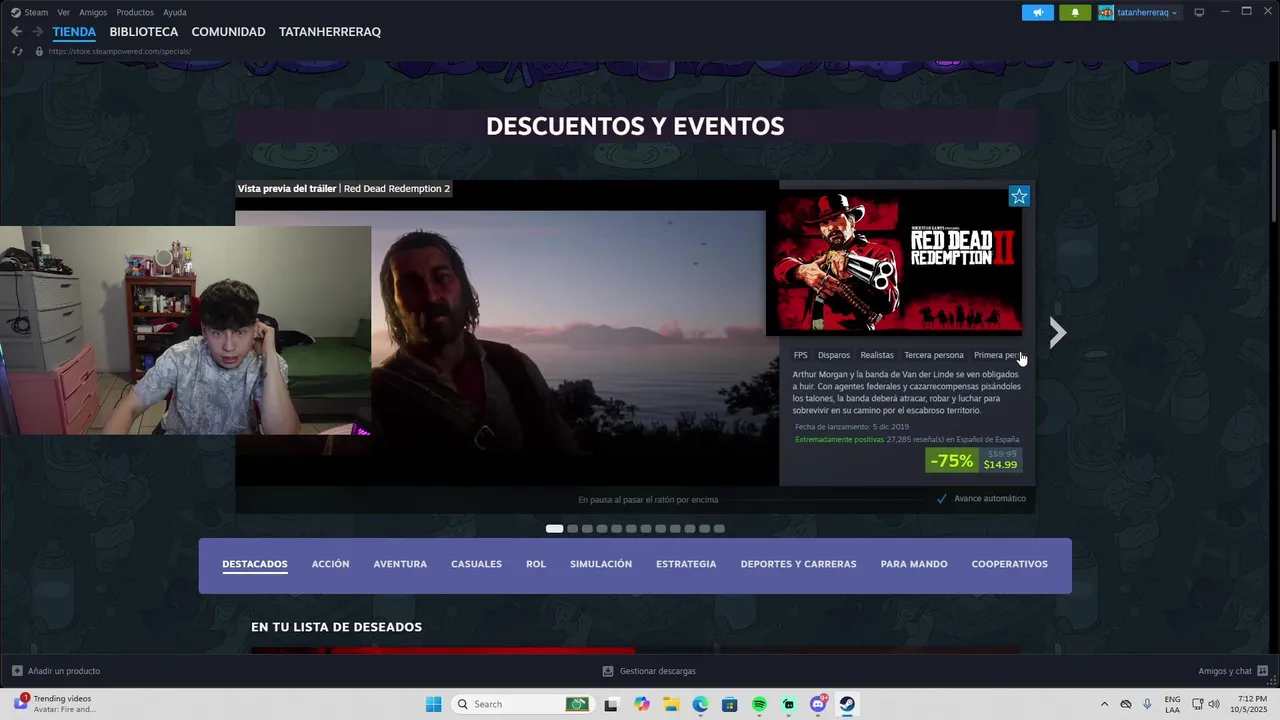
Task: Open the Amigos menu
Action: pos(93,12)
